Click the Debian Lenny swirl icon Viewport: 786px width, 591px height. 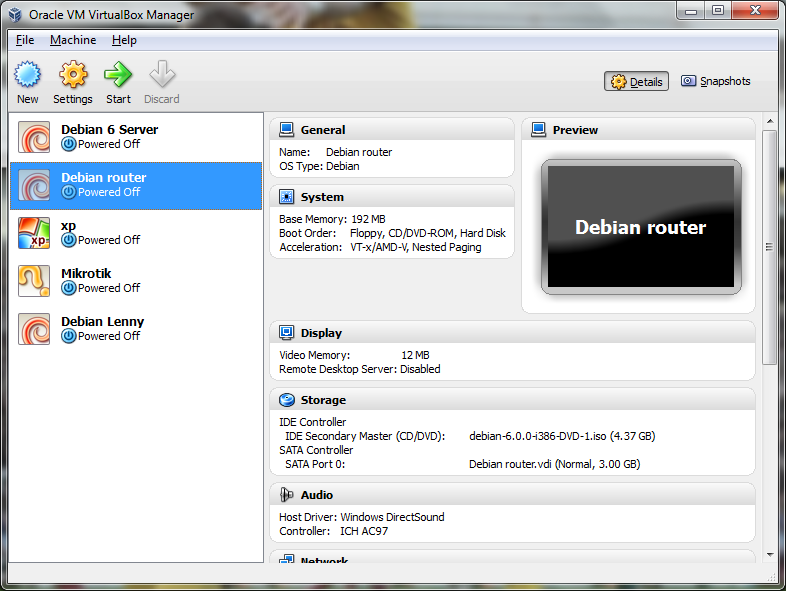coord(34,329)
